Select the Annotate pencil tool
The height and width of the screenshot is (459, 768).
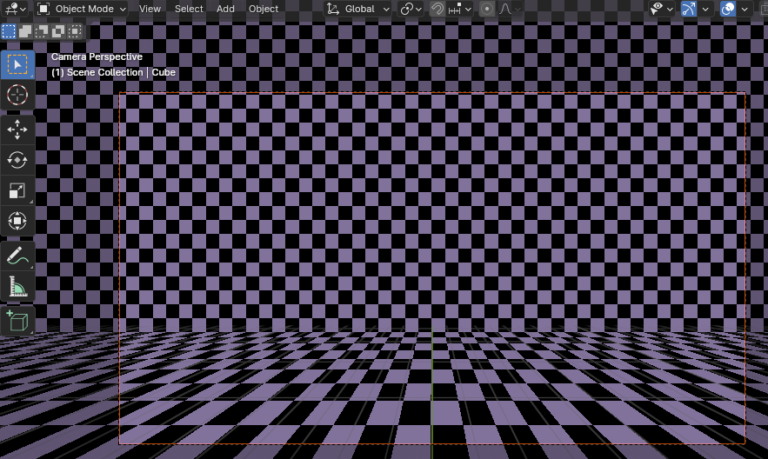coord(17,256)
